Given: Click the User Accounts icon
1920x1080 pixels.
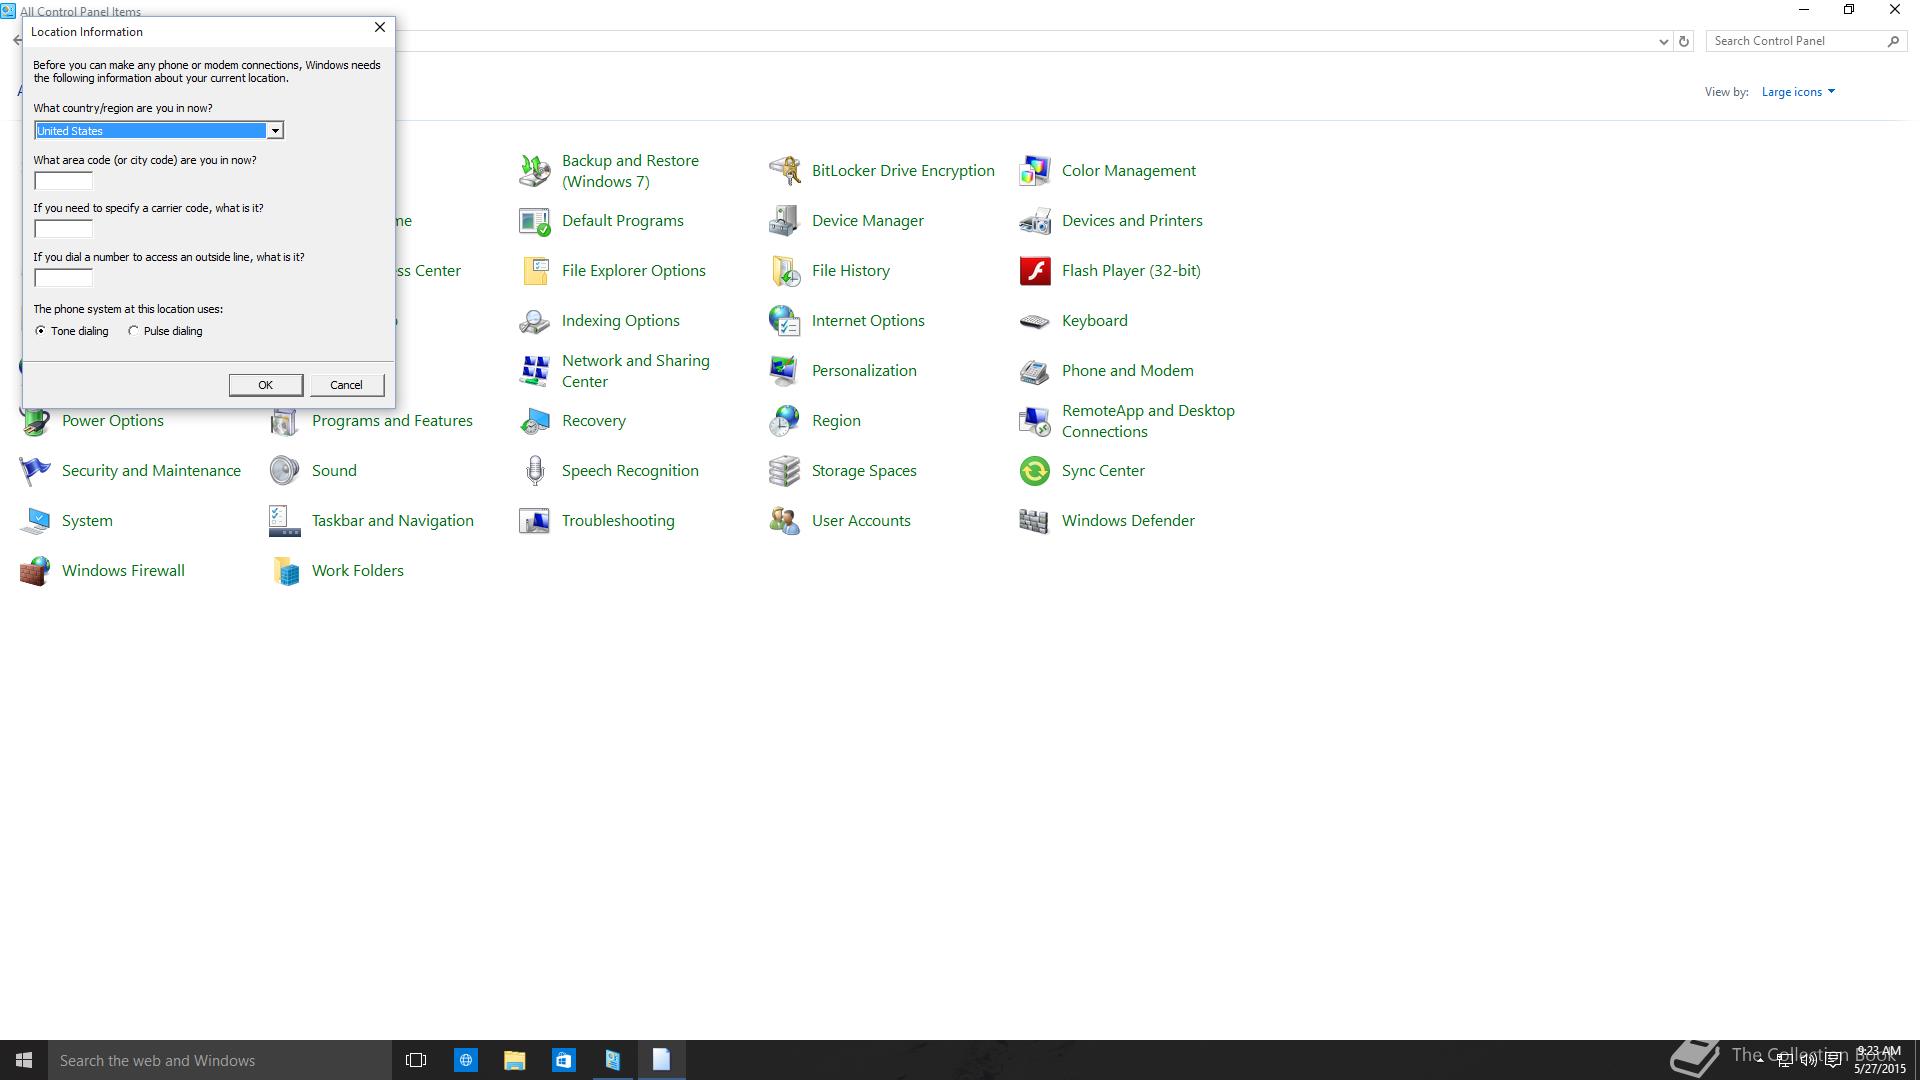Looking at the screenshot, I should [785, 521].
